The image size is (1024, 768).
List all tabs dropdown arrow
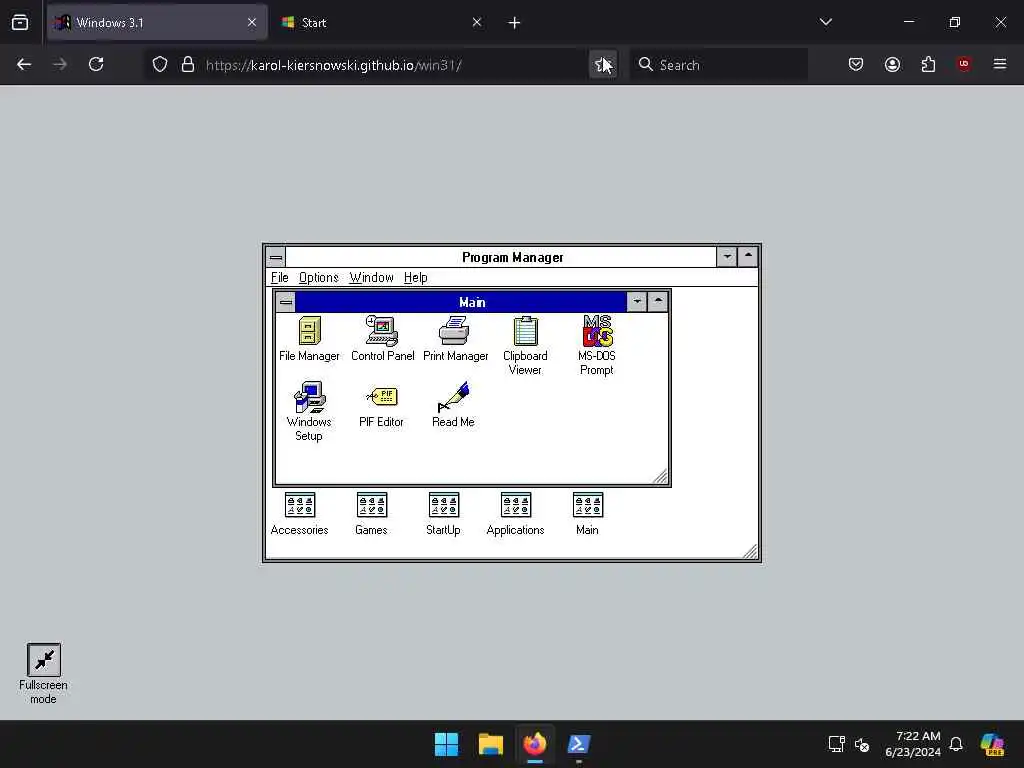click(x=825, y=22)
